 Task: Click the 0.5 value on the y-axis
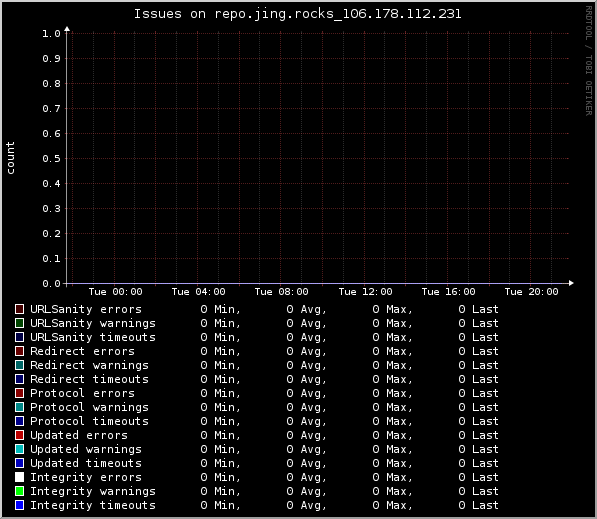point(51,159)
